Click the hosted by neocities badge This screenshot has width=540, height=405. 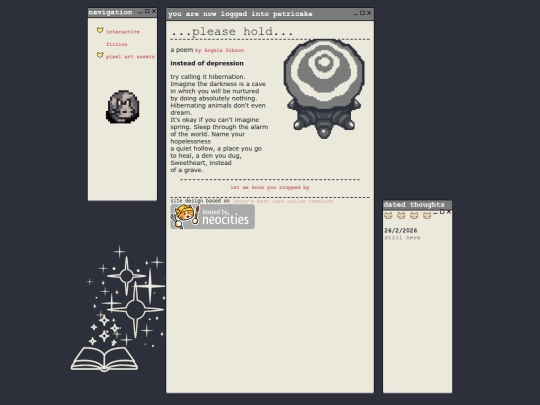coord(212,217)
